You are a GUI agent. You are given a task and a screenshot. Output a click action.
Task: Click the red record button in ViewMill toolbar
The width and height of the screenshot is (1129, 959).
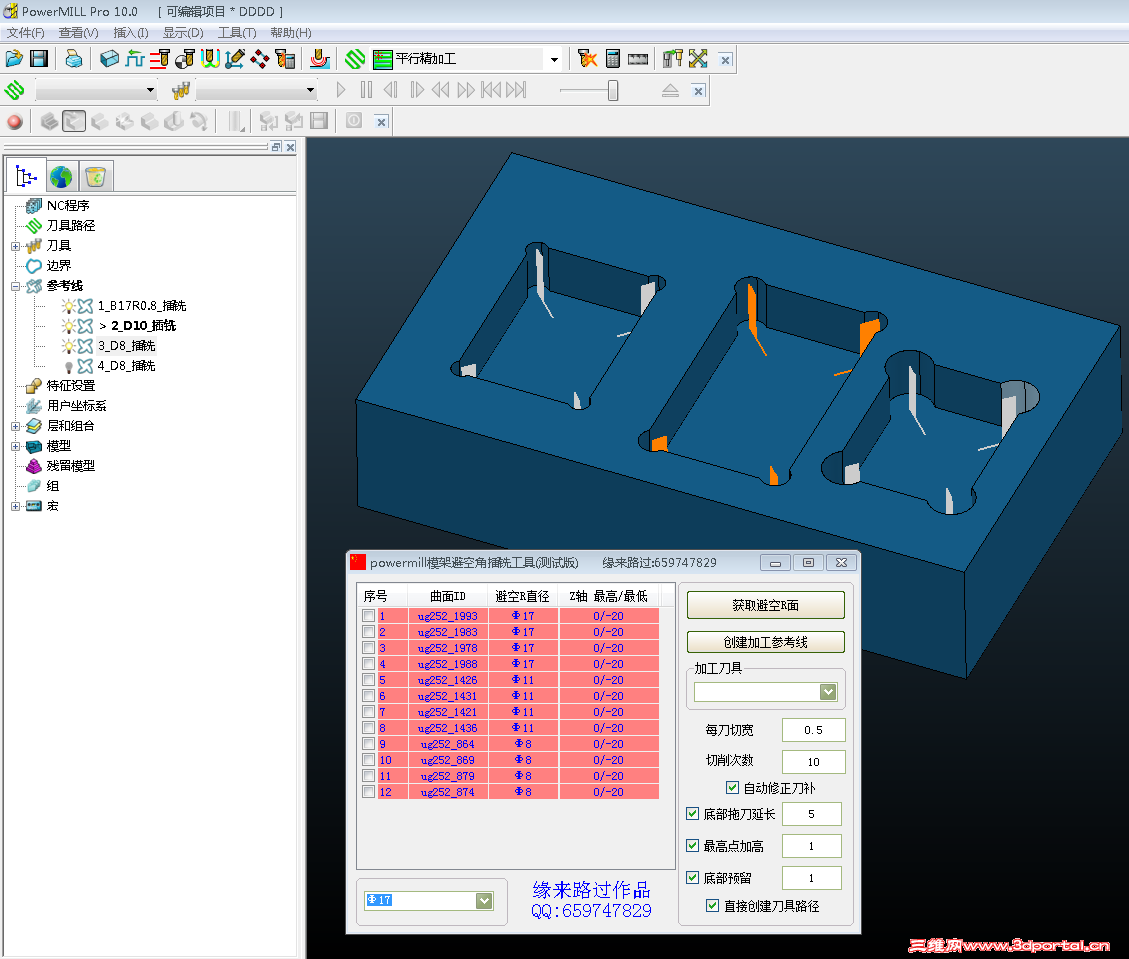point(15,121)
